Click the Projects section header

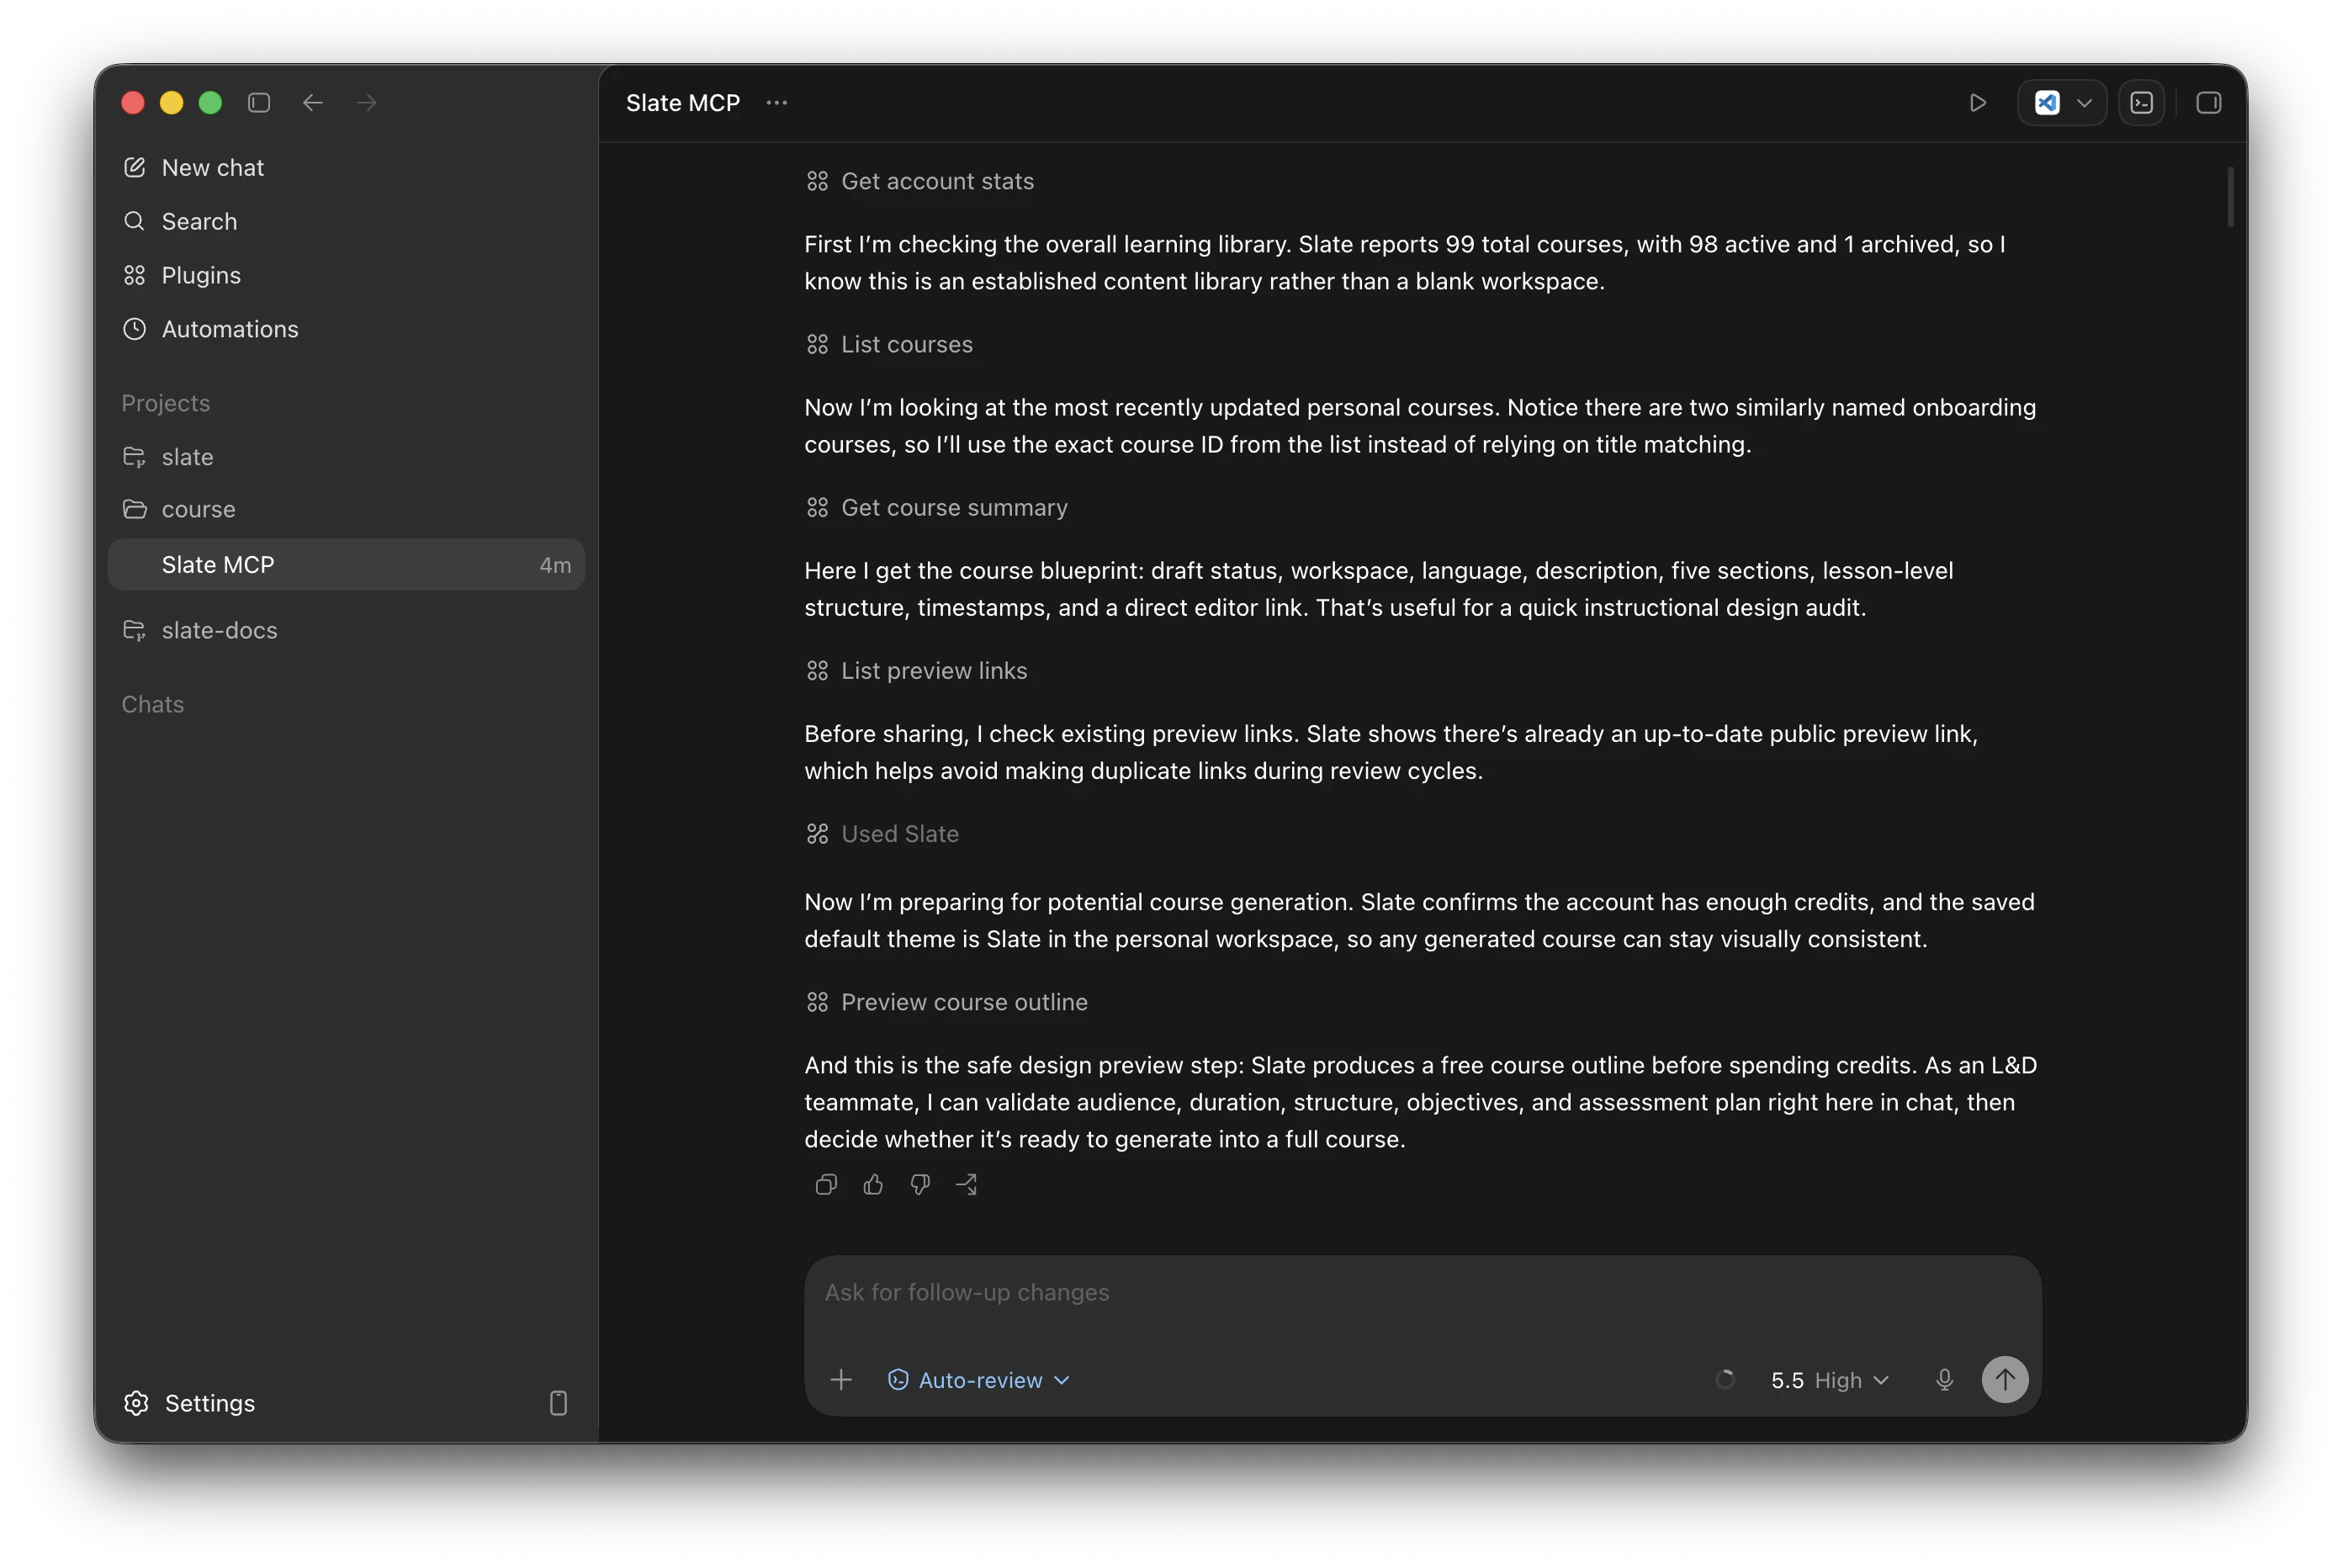pos(166,403)
